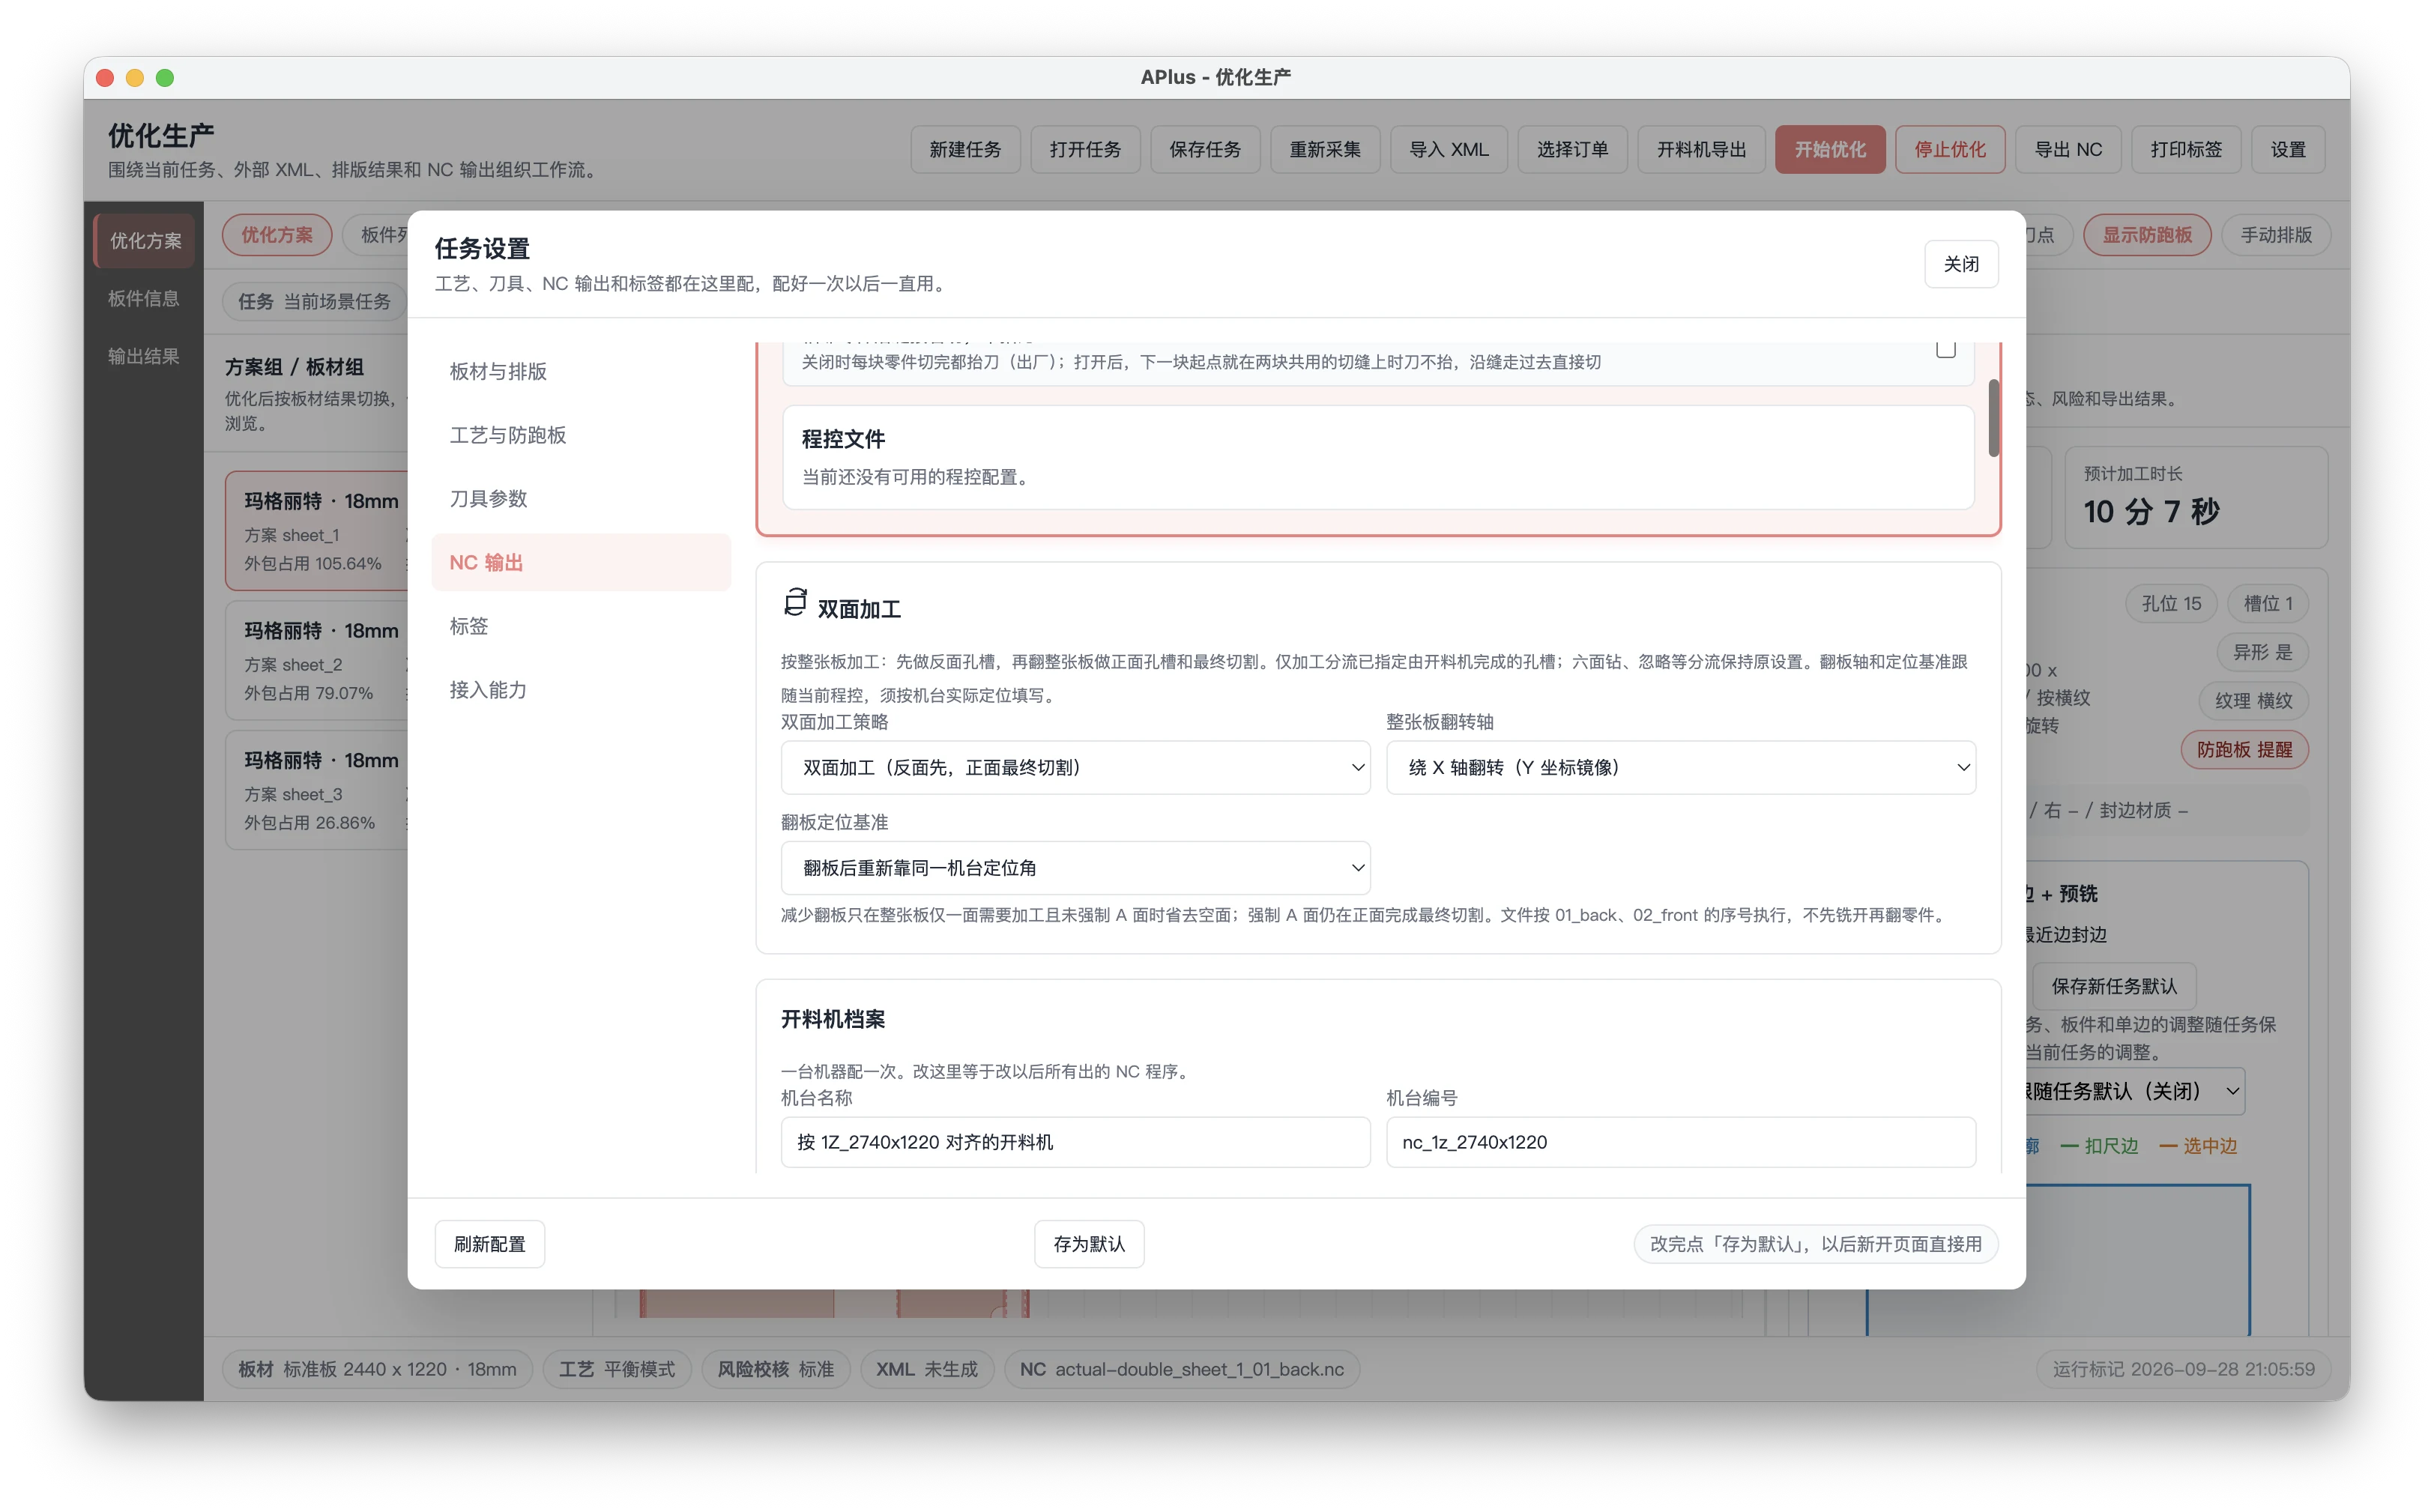Open 接入能力 settings section
The image size is (2434, 1512).
[x=581, y=689]
